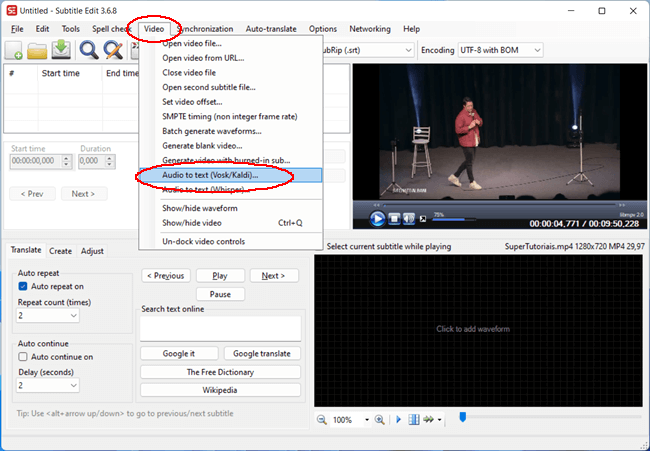
Task: Click the Find magnifier toolbar icon
Action: [x=89, y=51]
